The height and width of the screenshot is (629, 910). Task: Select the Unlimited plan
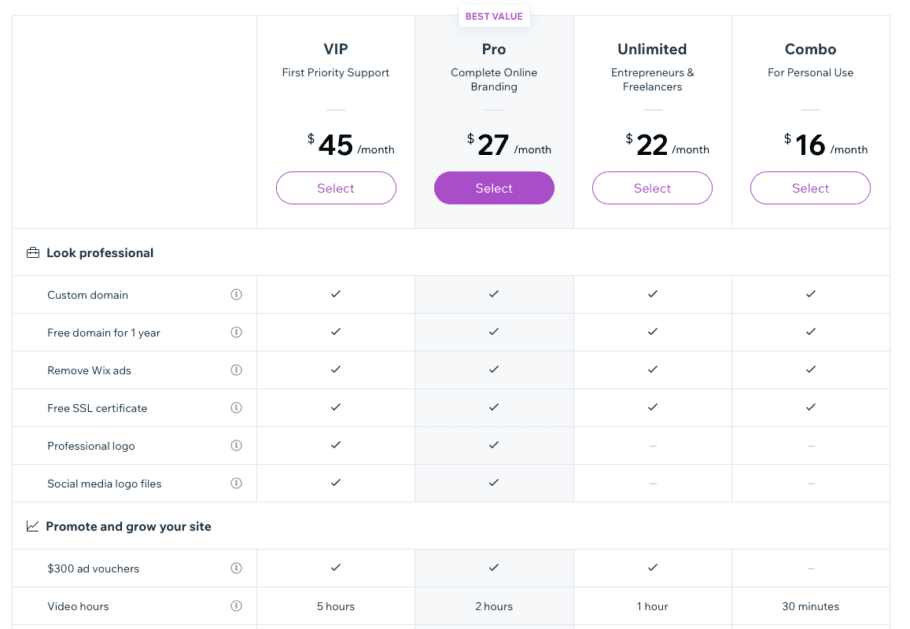(652, 188)
